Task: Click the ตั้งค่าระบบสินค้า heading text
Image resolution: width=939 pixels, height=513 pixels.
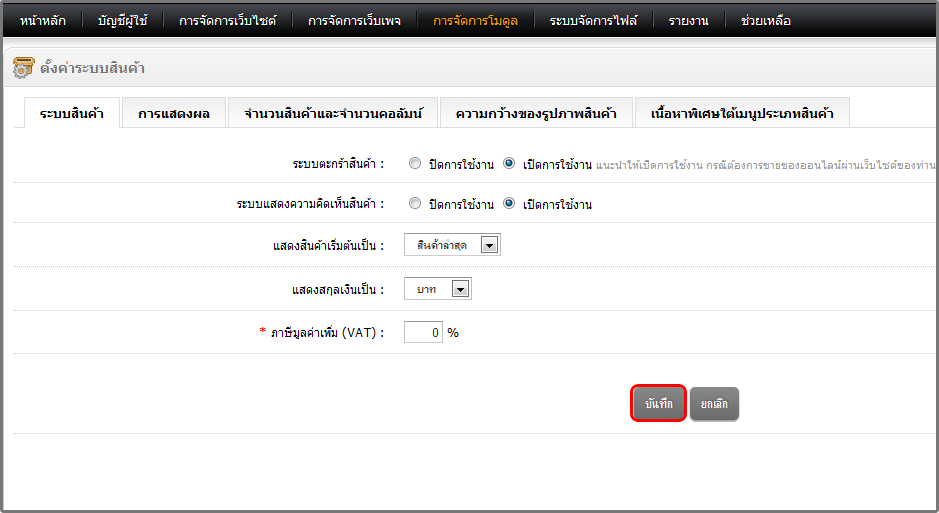Action: click(x=92, y=68)
